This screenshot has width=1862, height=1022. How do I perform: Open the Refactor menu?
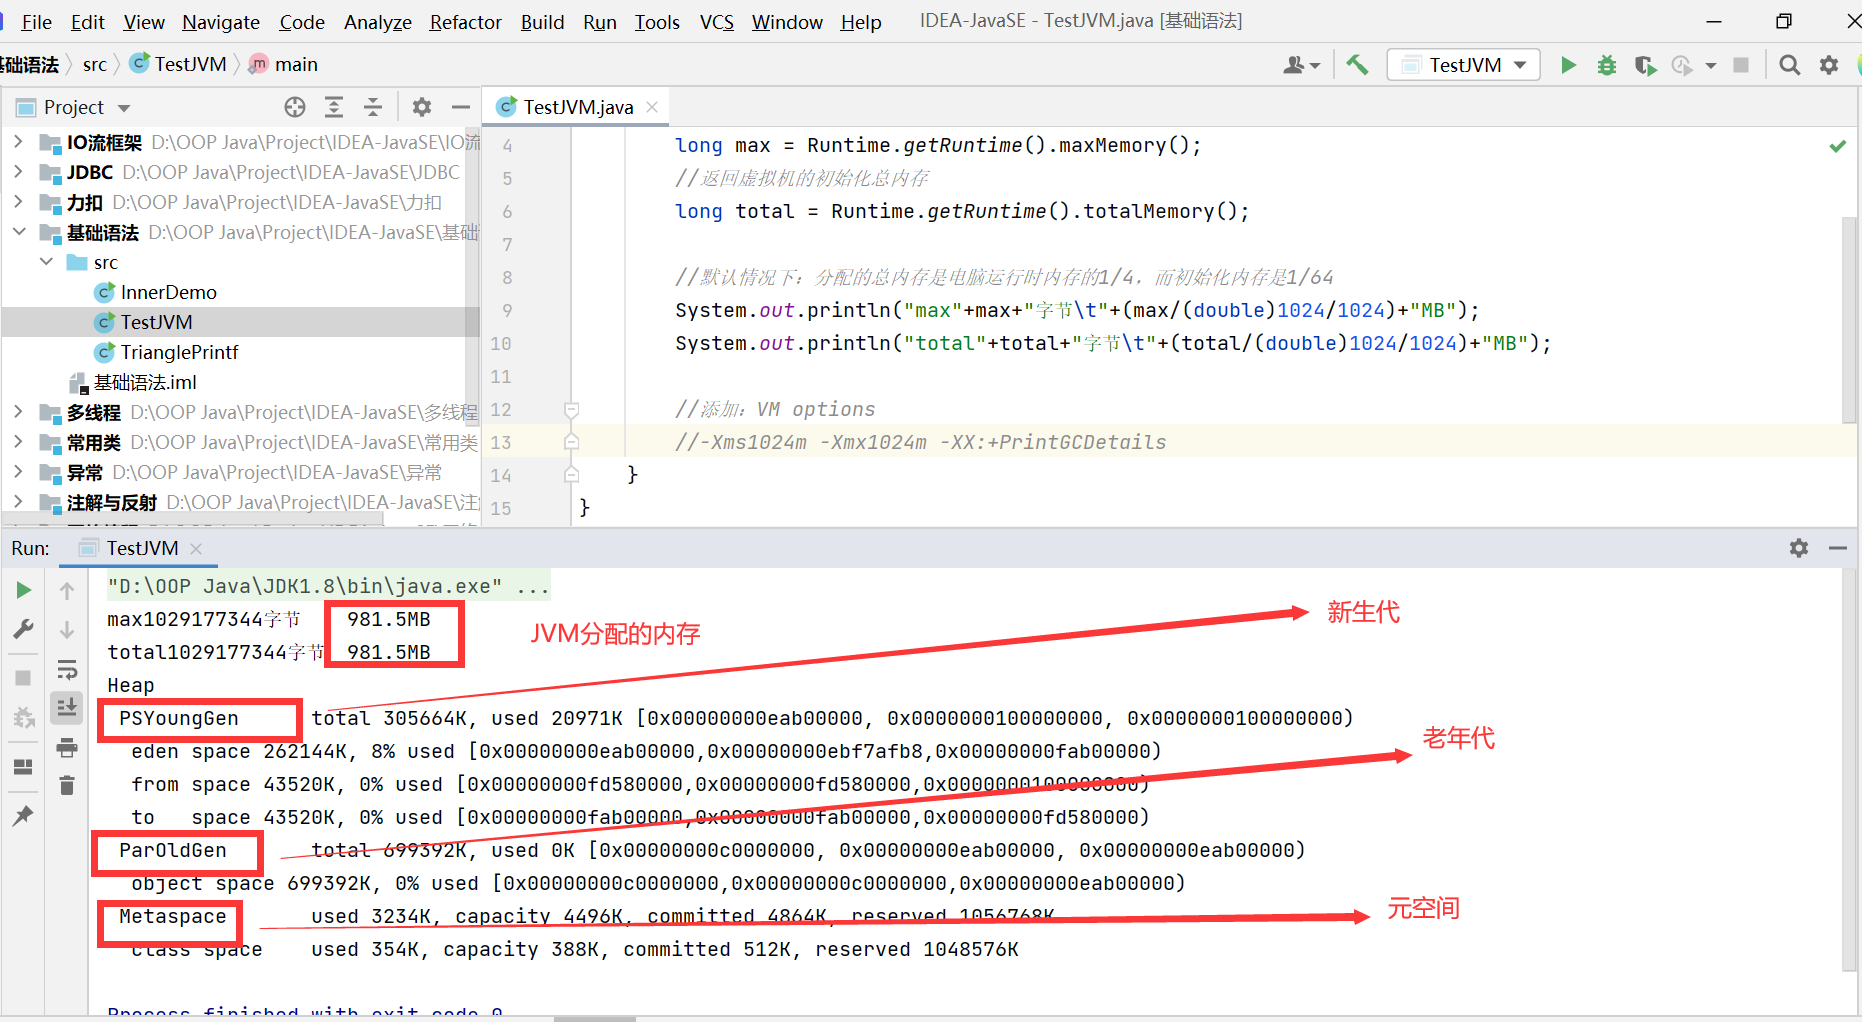[x=465, y=22]
